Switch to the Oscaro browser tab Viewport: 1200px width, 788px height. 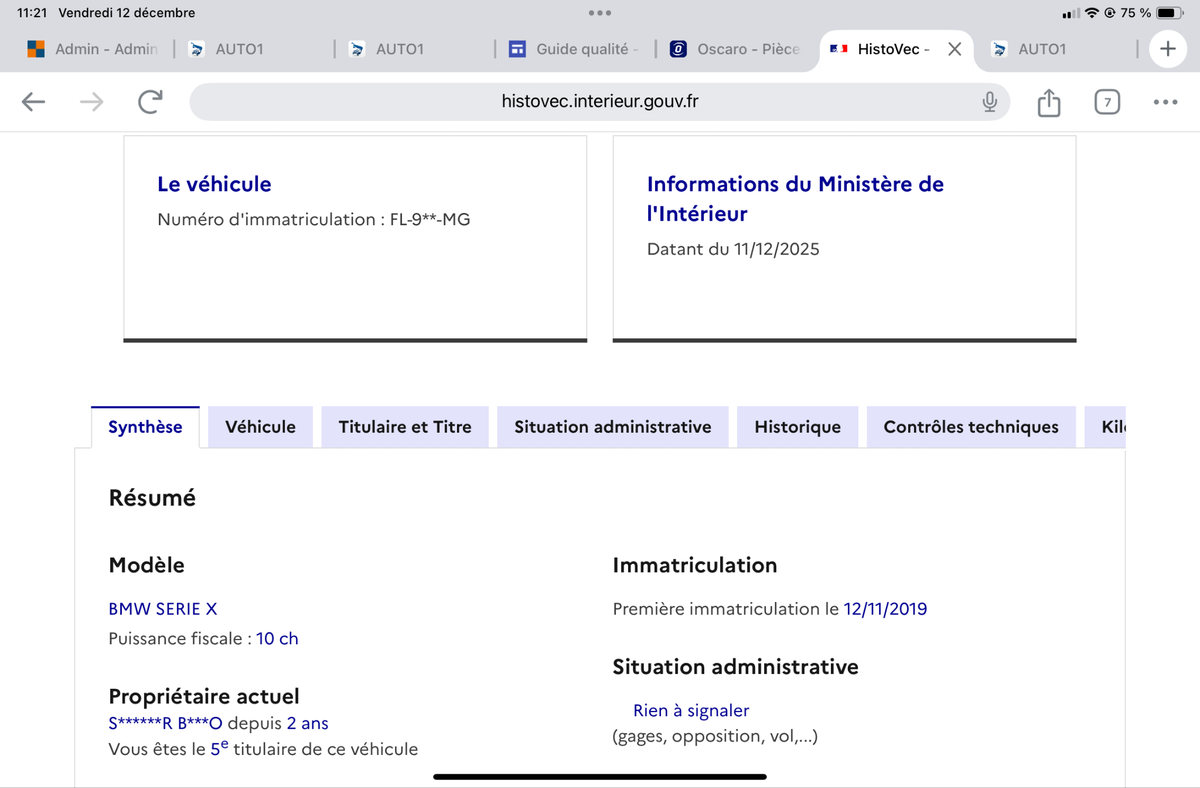coord(735,49)
